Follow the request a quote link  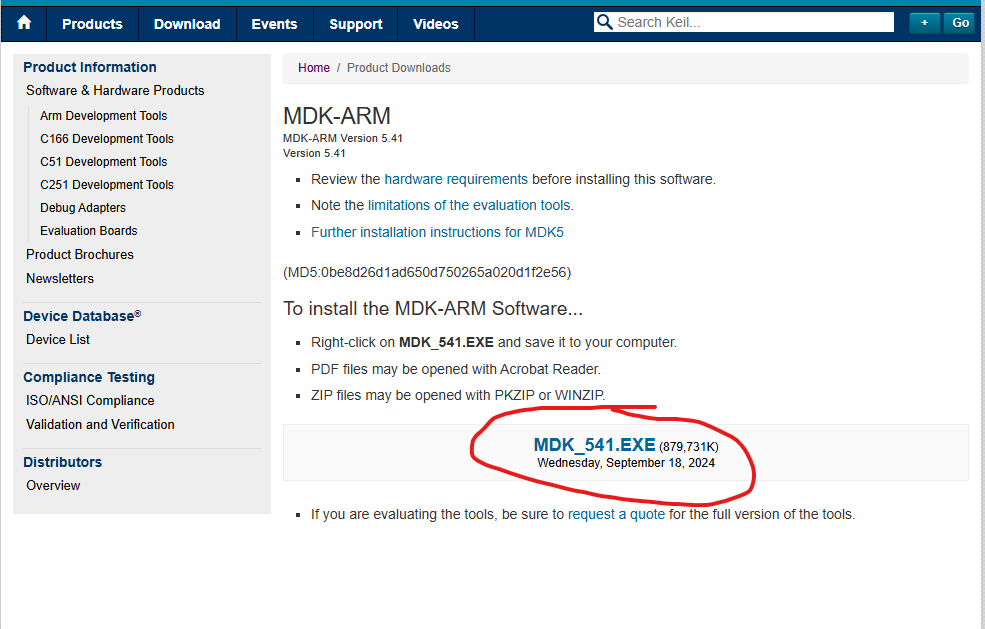pyautogui.click(x=616, y=514)
